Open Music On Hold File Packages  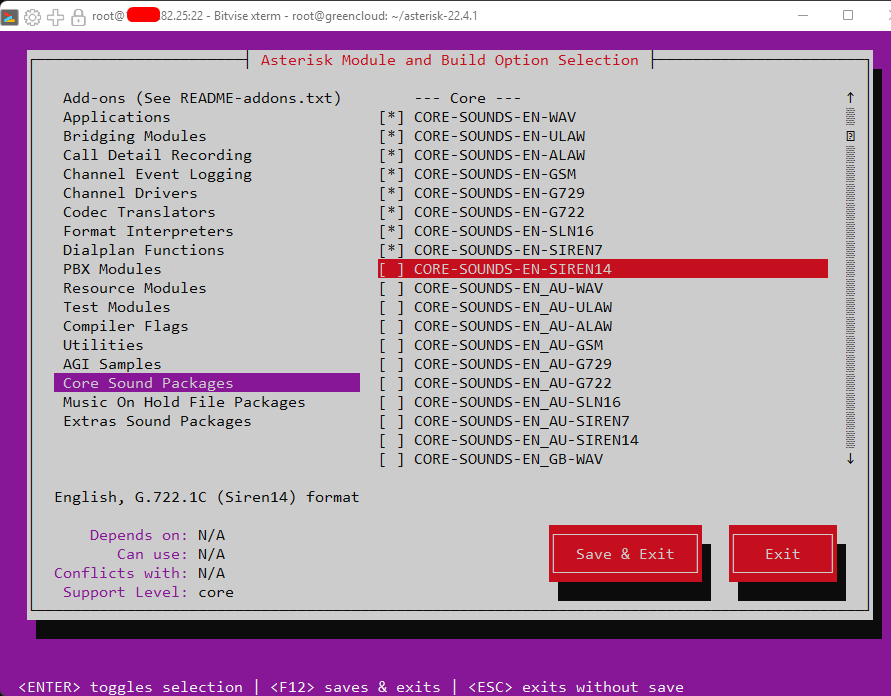point(184,402)
